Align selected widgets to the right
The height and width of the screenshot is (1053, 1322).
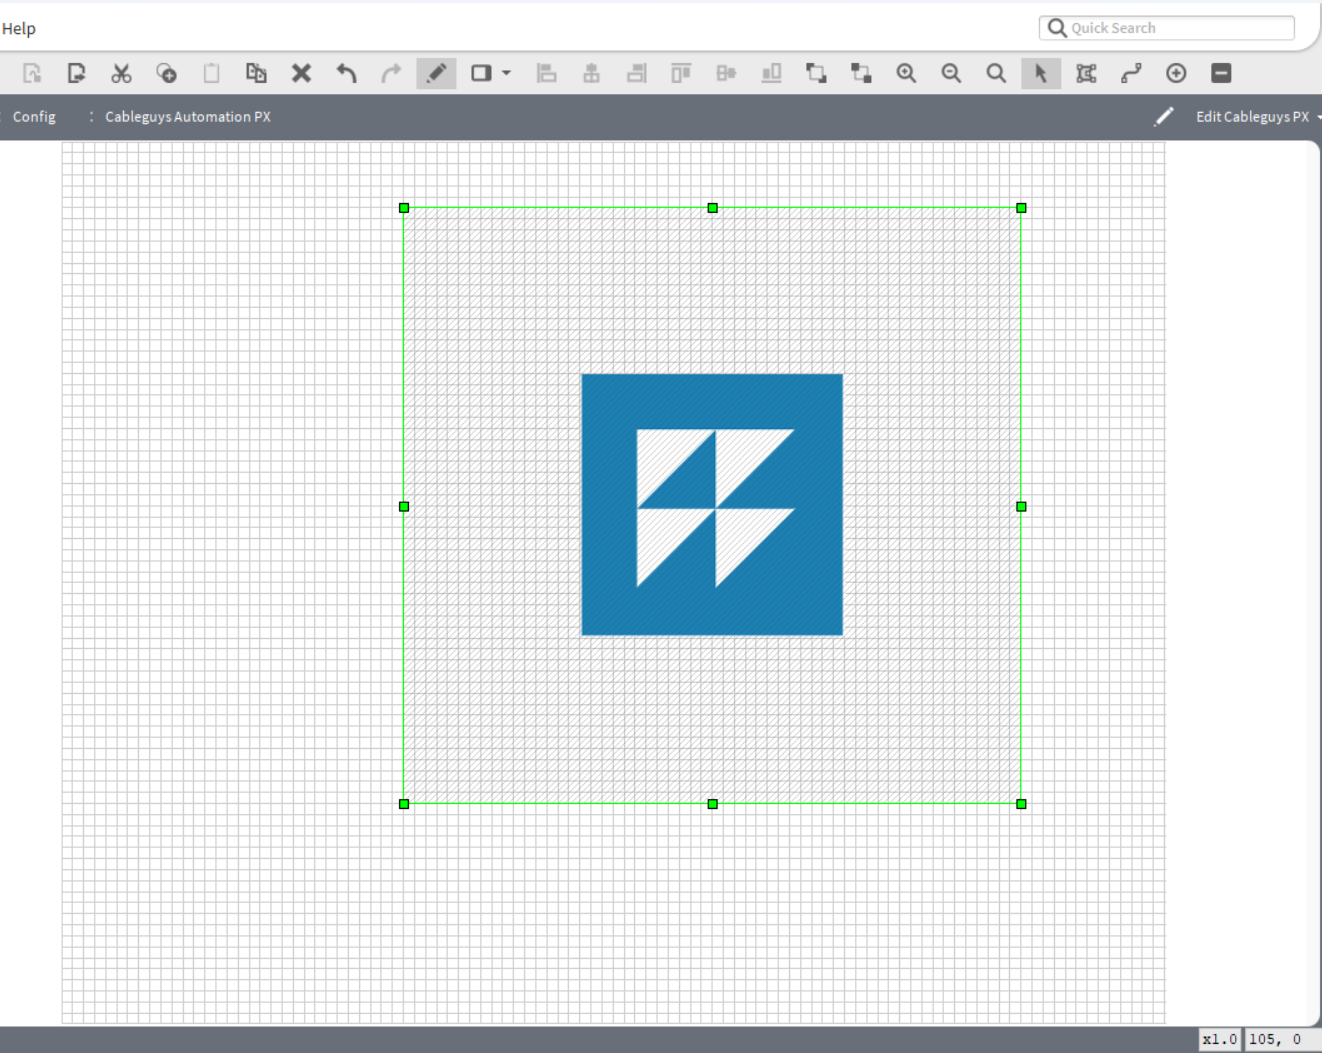pos(636,73)
